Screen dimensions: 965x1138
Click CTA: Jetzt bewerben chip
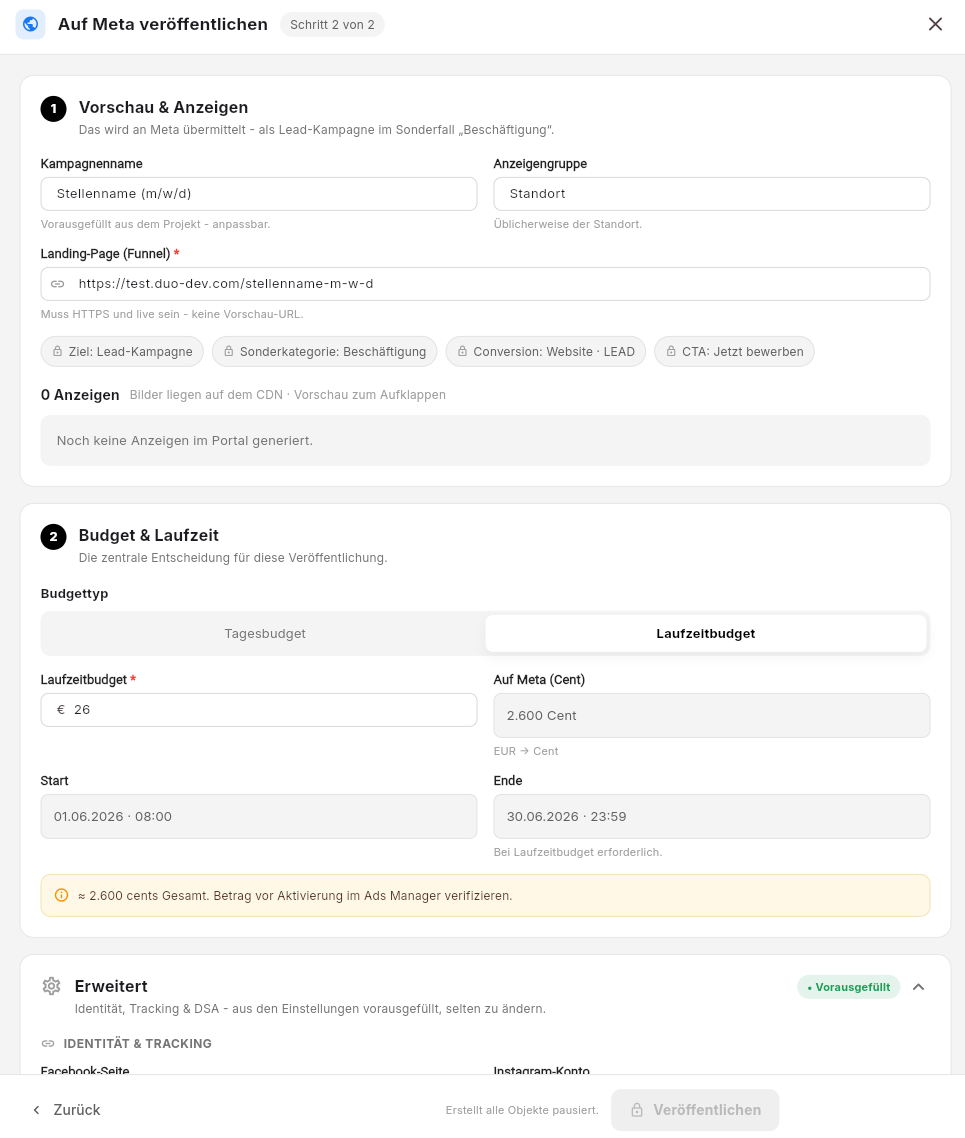pyautogui.click(x=734, y=351)
